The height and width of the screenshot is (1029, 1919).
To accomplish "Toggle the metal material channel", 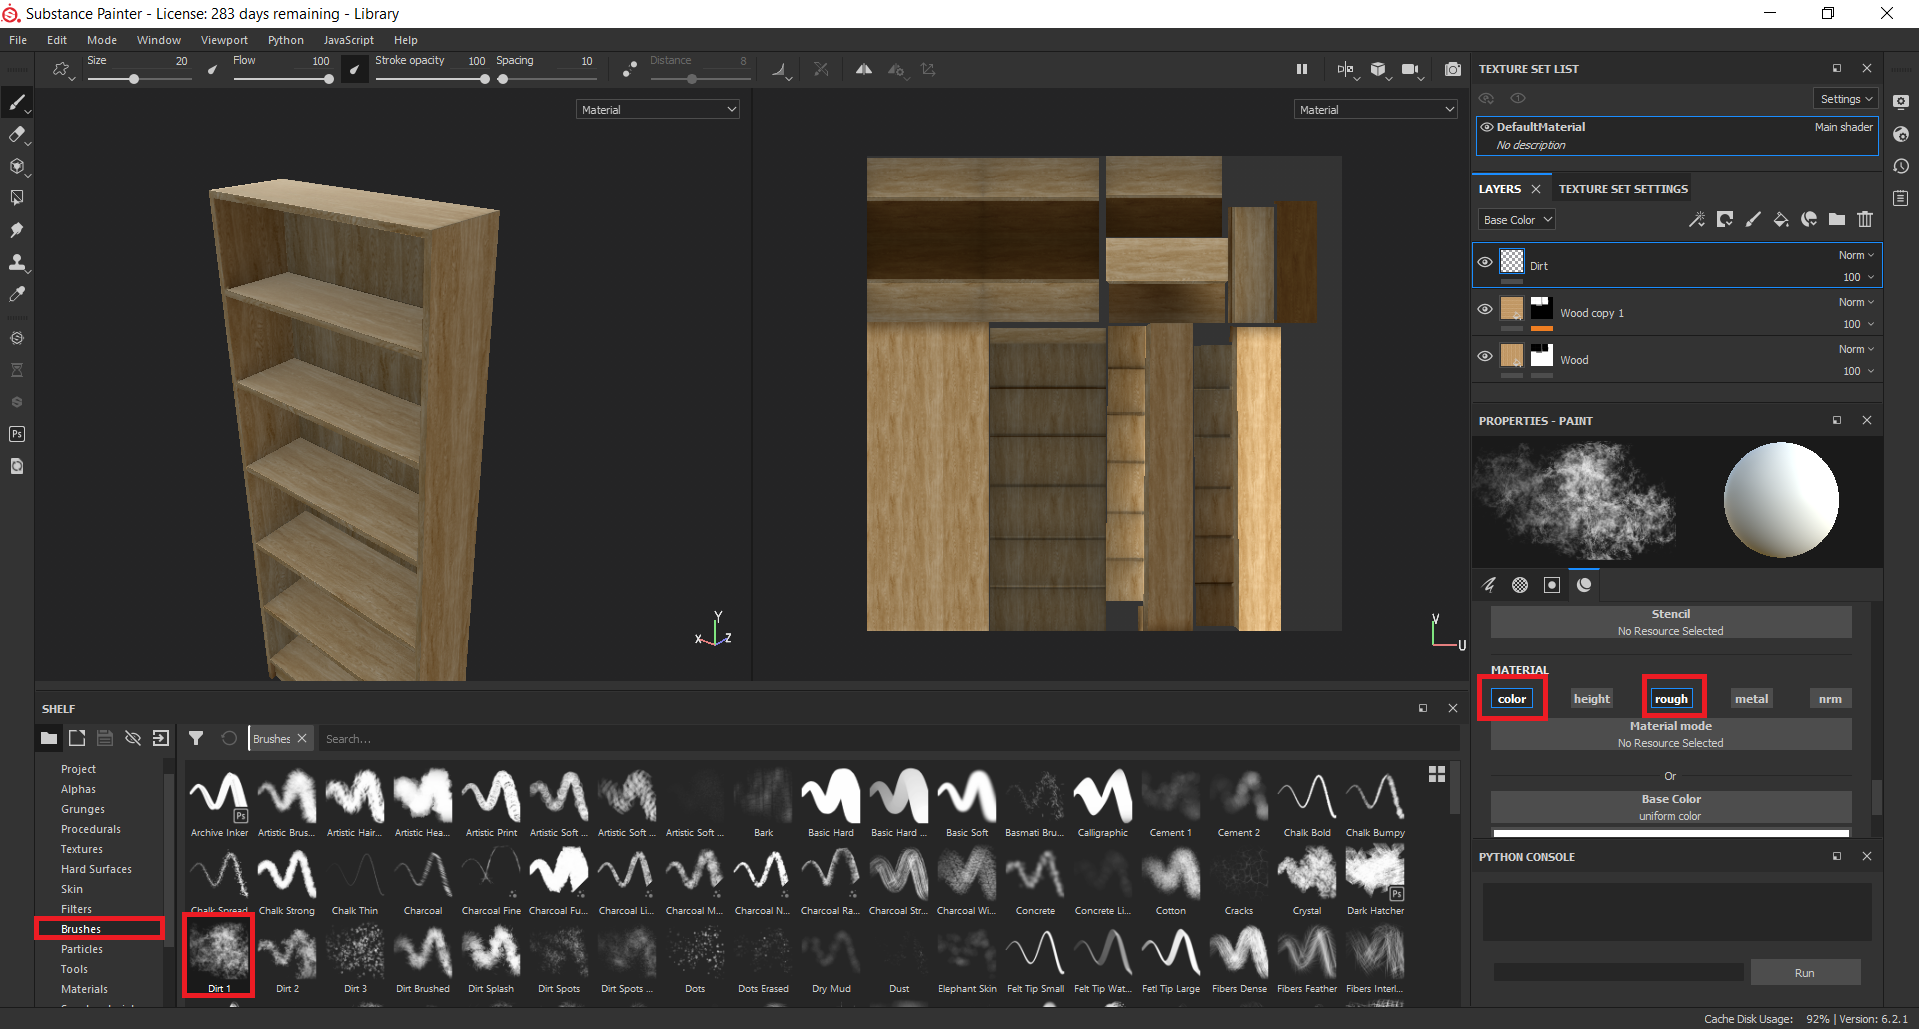I will point(1751,698).
